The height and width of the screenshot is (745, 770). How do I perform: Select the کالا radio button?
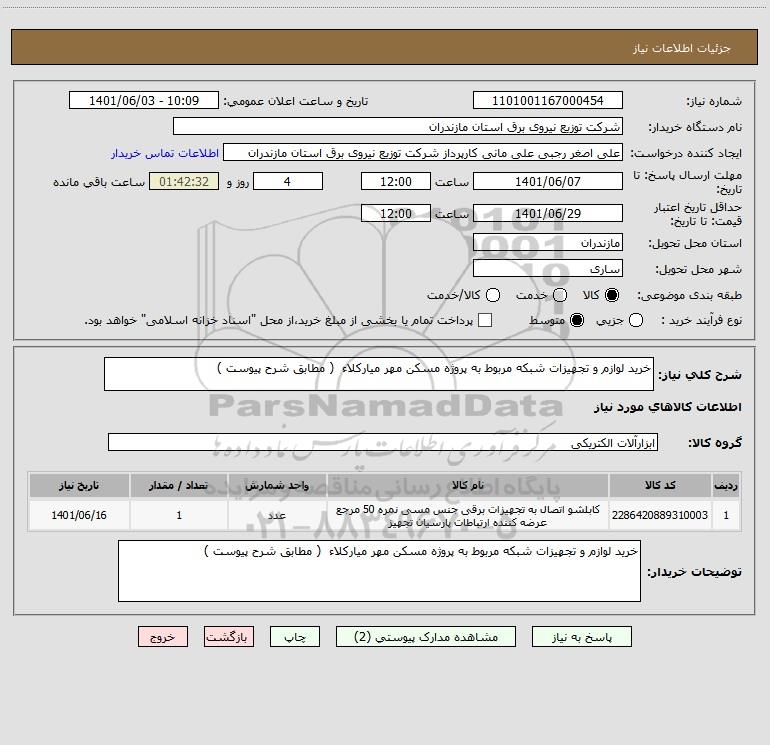coord(612,295)
